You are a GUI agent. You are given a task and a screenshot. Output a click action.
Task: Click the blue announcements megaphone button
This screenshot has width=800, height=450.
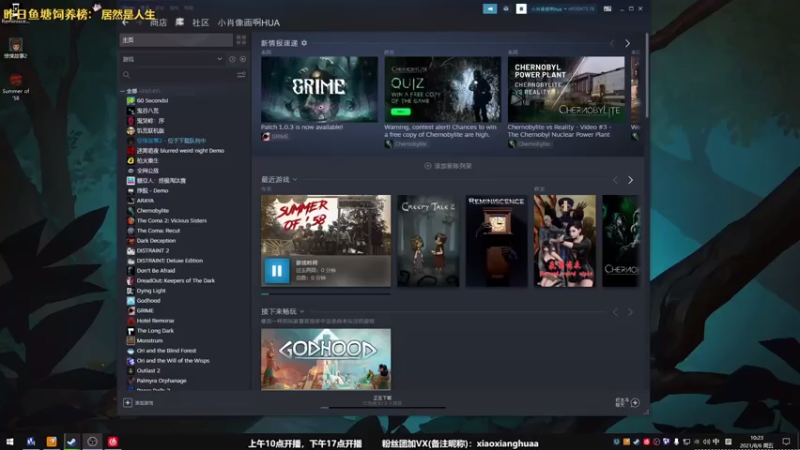click(490, 9)
